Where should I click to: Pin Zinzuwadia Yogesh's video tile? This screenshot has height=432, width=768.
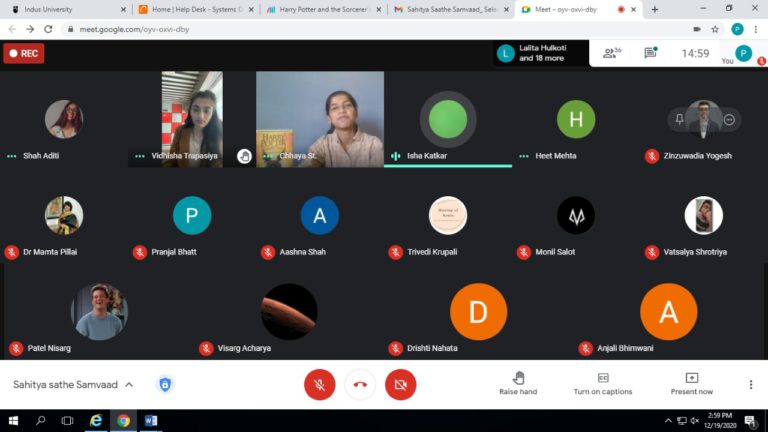(x=680, y=119)
